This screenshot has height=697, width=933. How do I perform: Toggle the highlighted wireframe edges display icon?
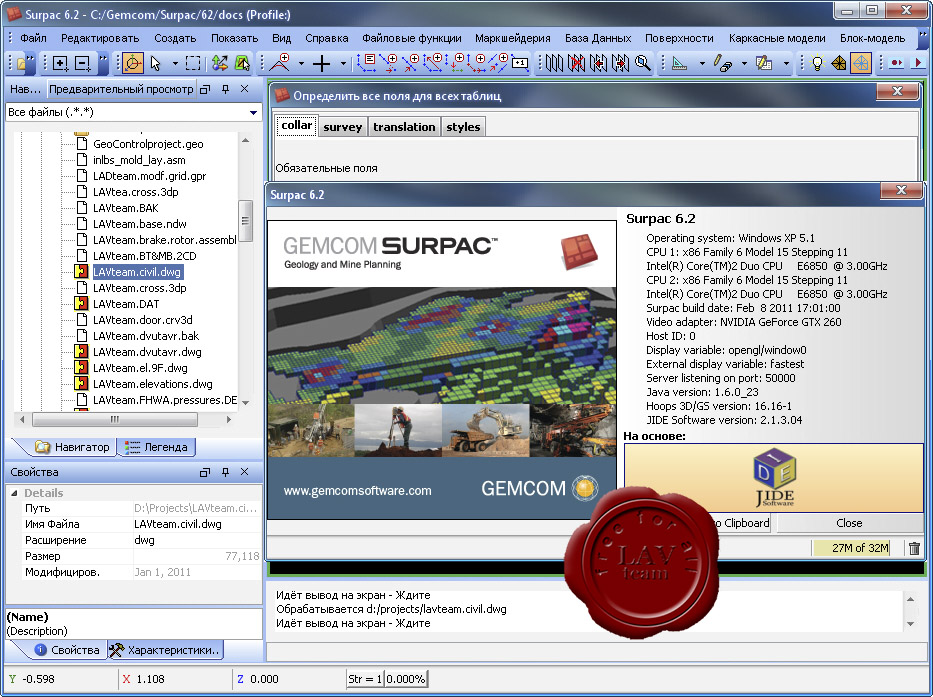pyautogui.click(x=861, y=63)
